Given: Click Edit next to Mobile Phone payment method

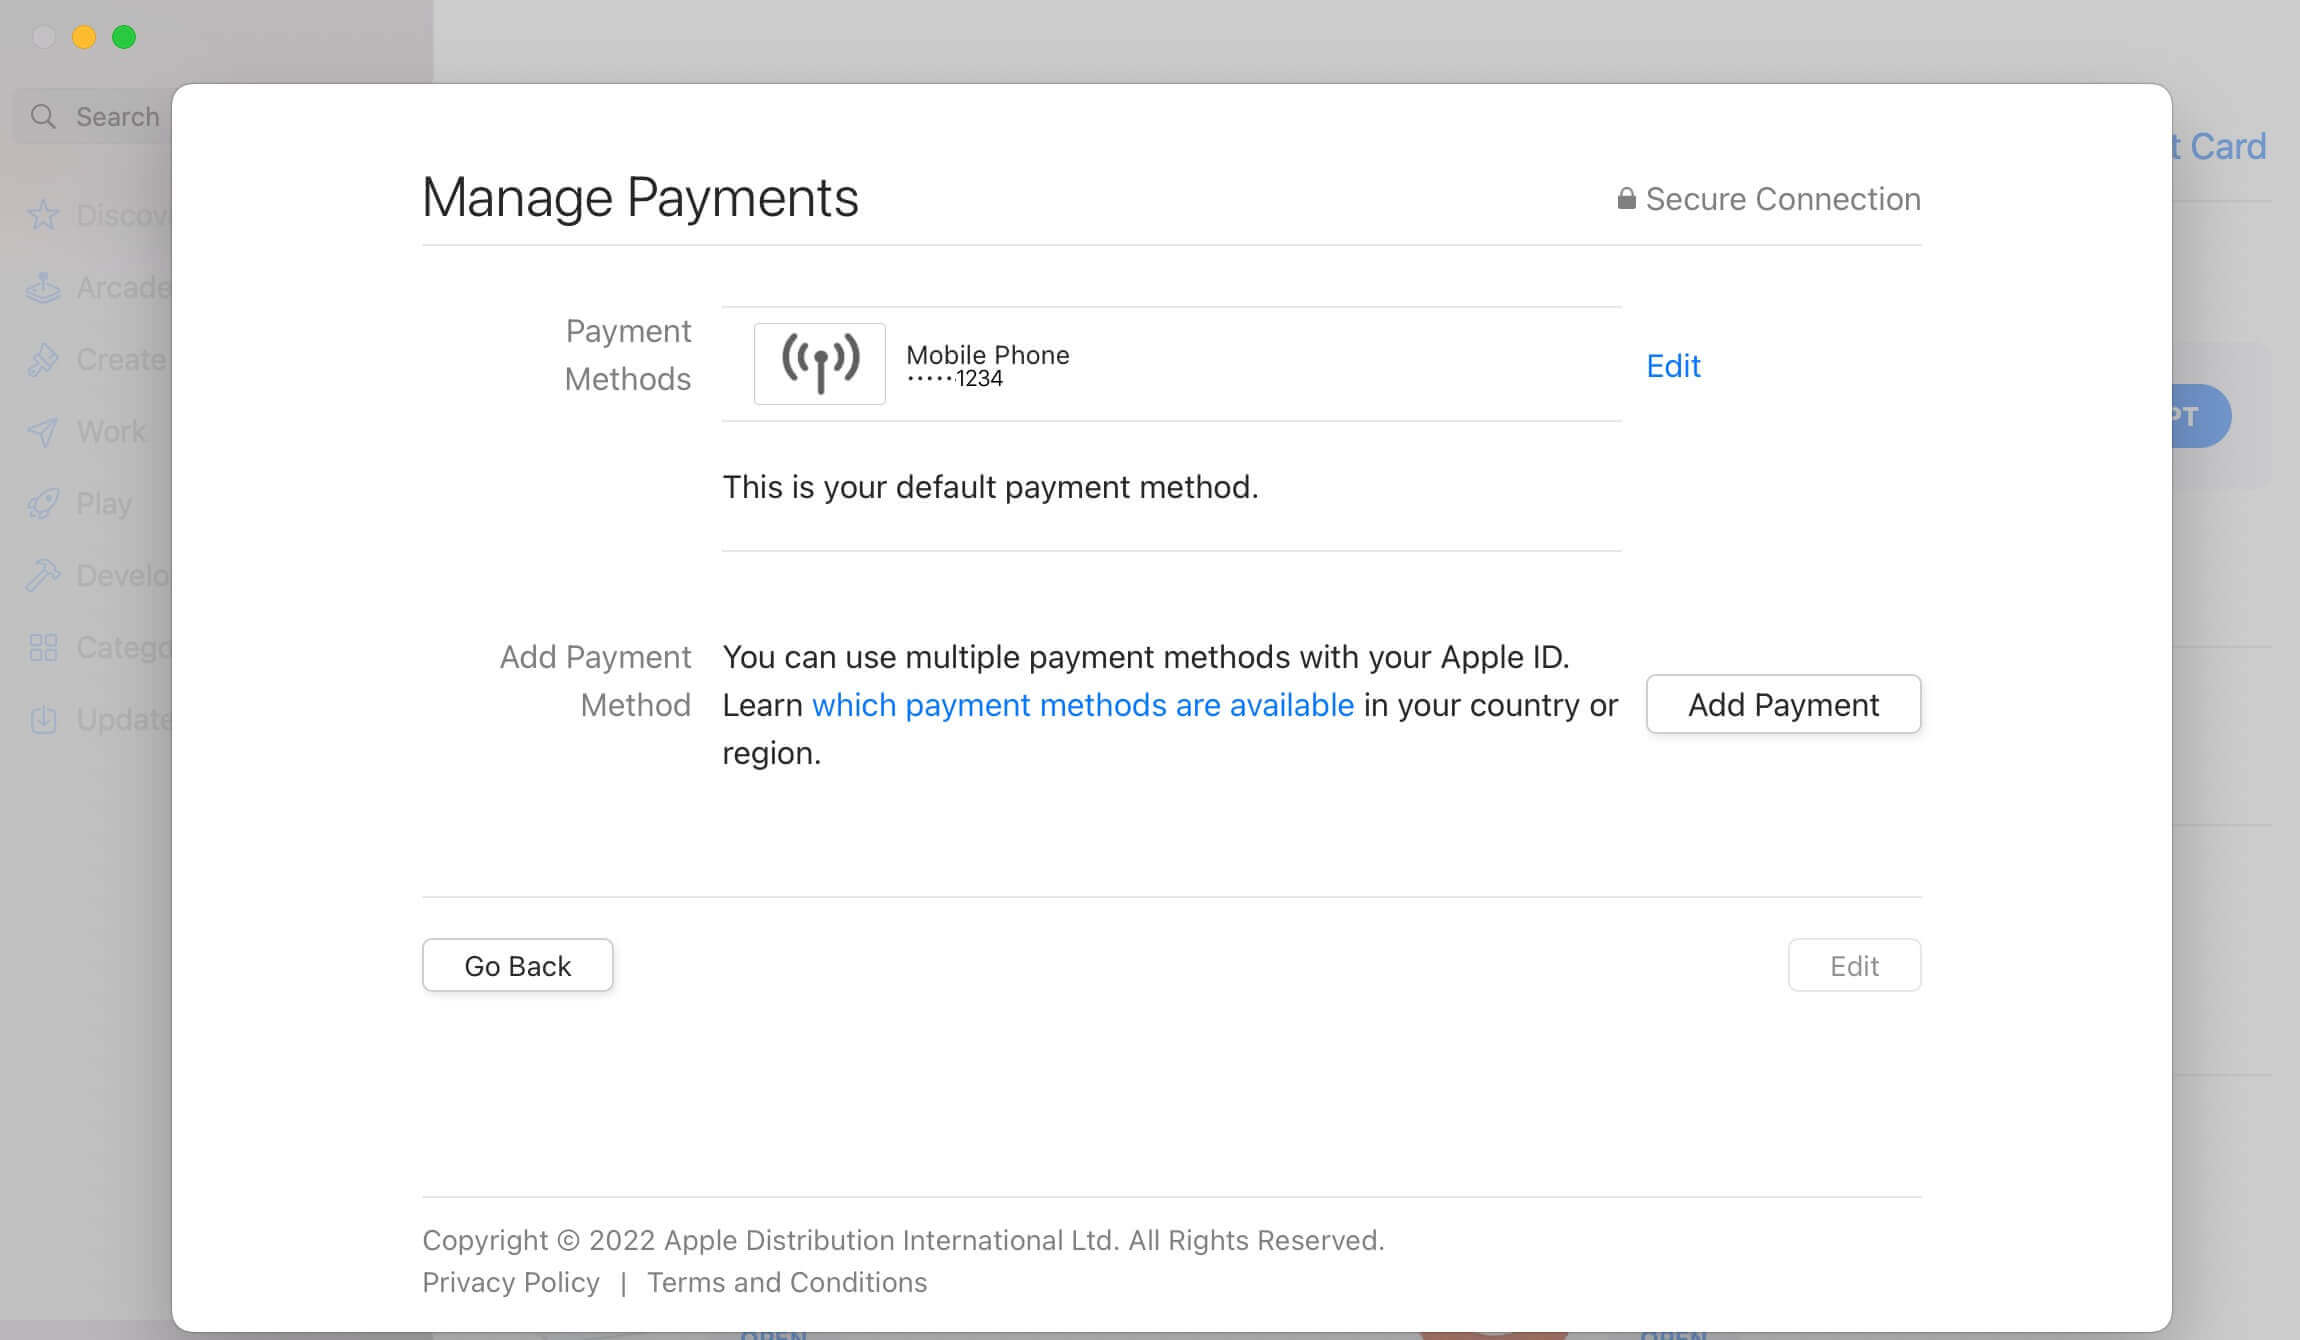Looking at the screenshot, I should click(x=1673, y=364).
